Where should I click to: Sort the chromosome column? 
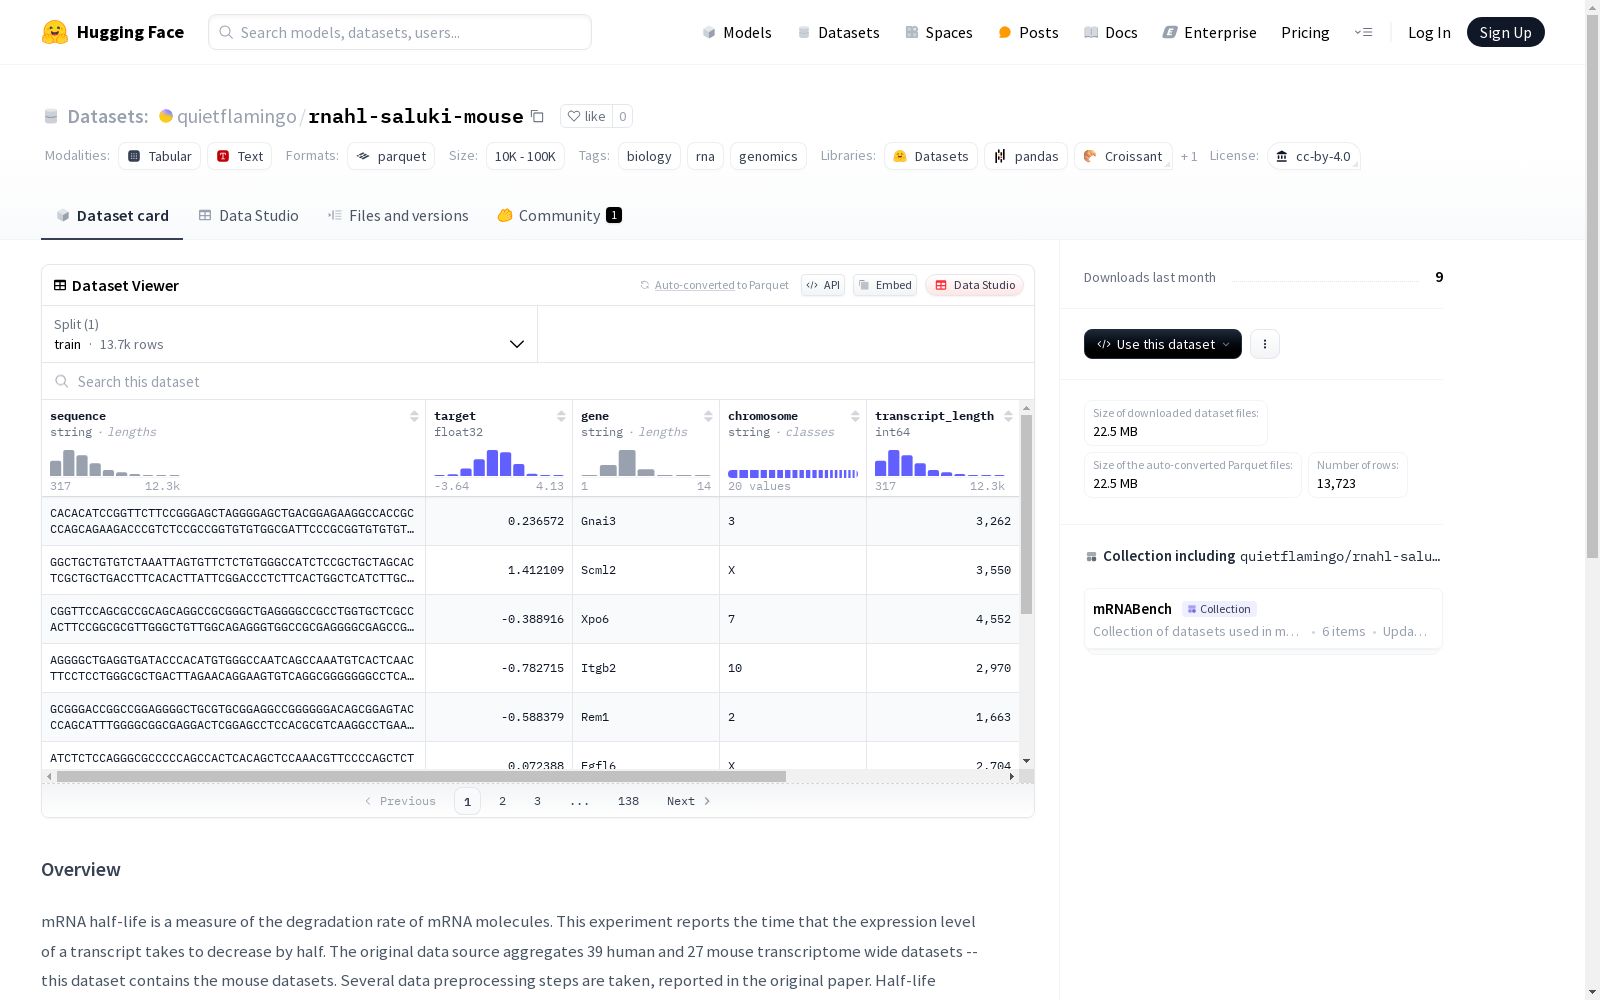[x=855, y=416]
